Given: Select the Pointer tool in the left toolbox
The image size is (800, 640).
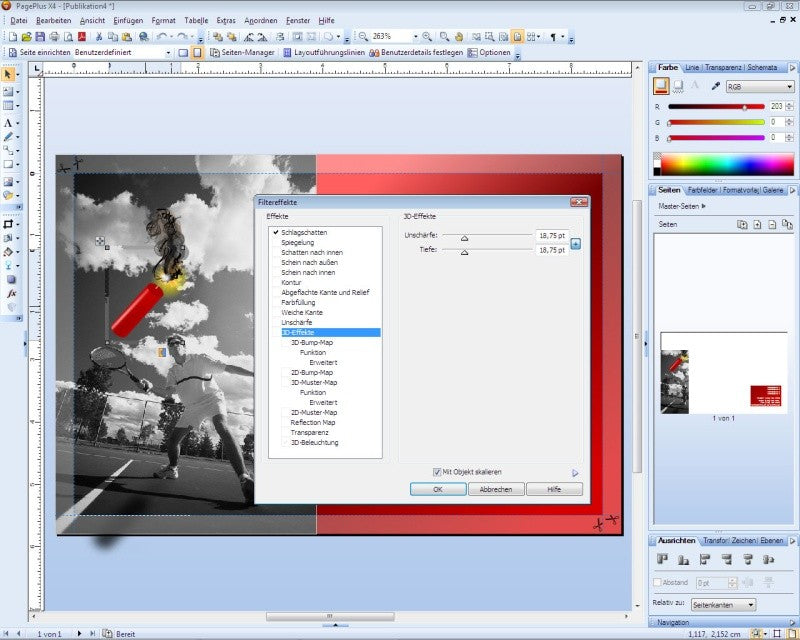Looking at the screenshot, I should tap(8, 75).
